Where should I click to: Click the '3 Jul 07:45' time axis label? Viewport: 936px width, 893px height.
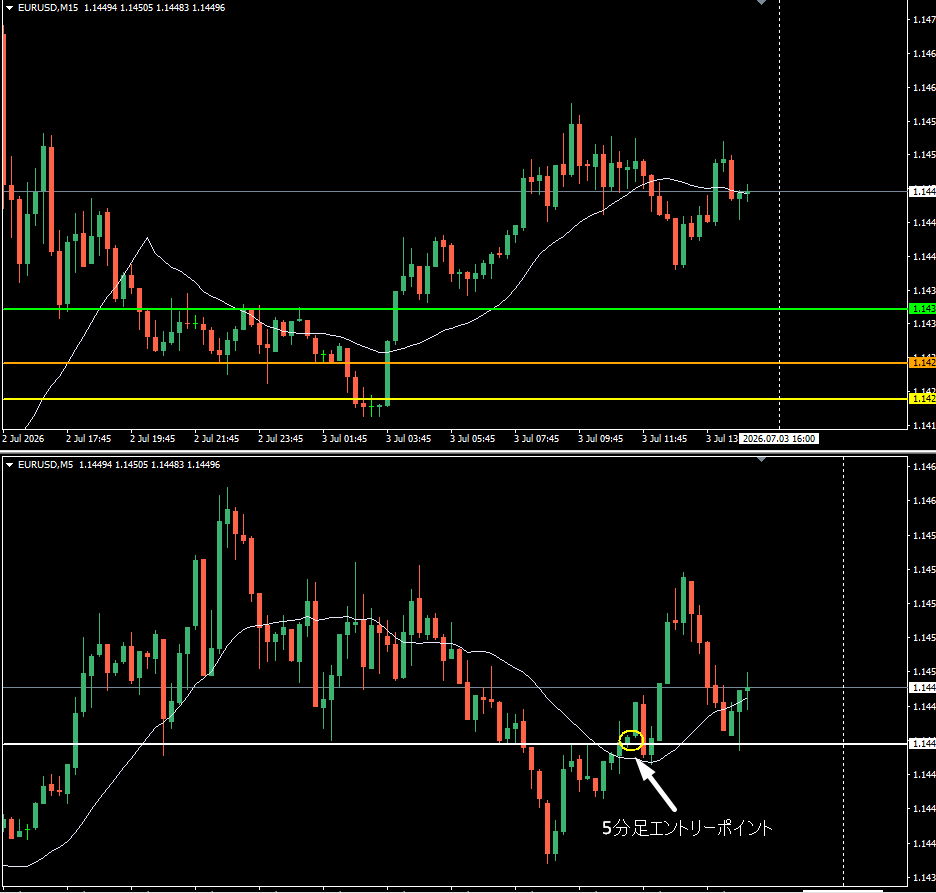click(x=536, y=439)
